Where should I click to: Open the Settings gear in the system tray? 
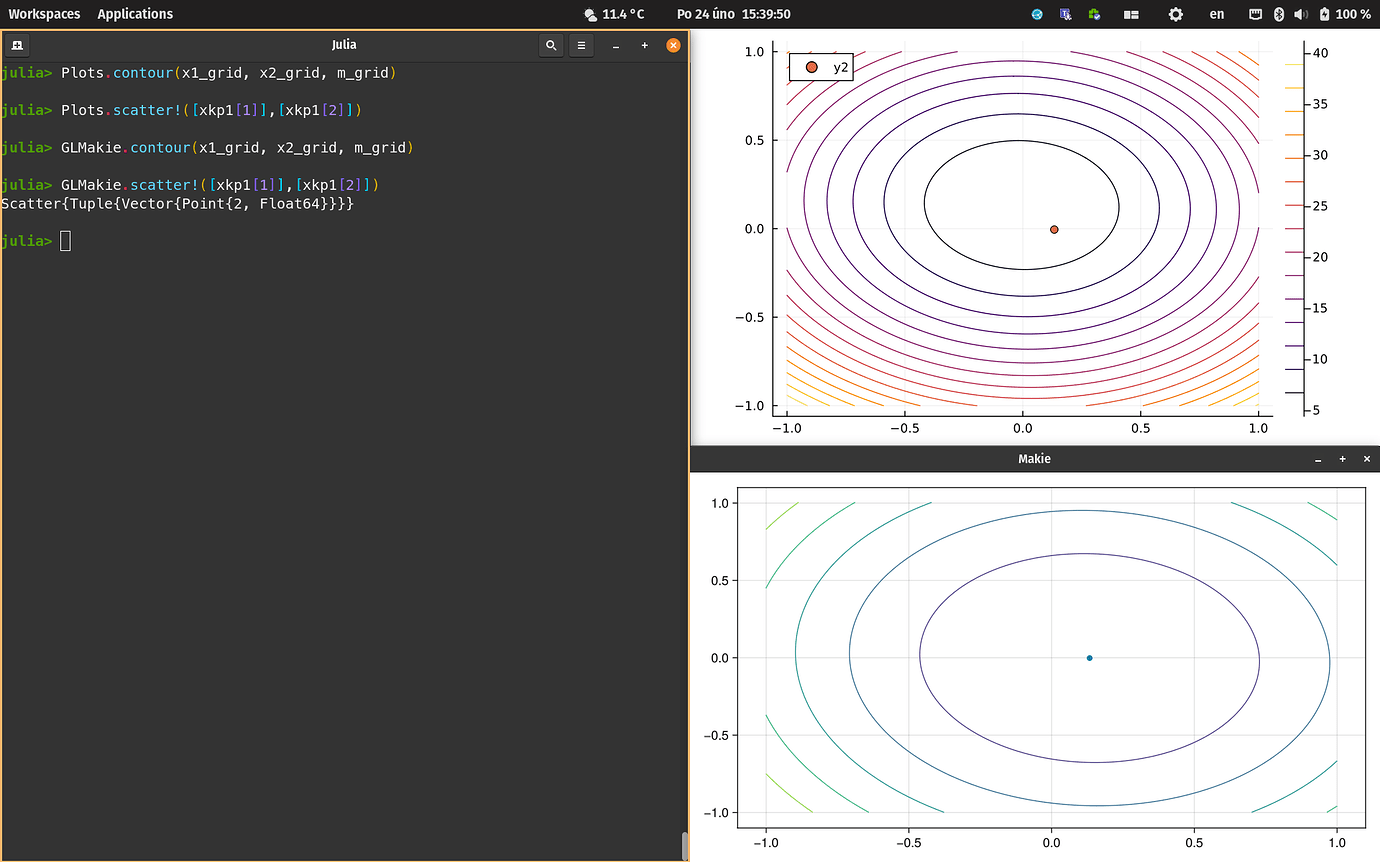pyautogui.click(x=1175, y=14)
